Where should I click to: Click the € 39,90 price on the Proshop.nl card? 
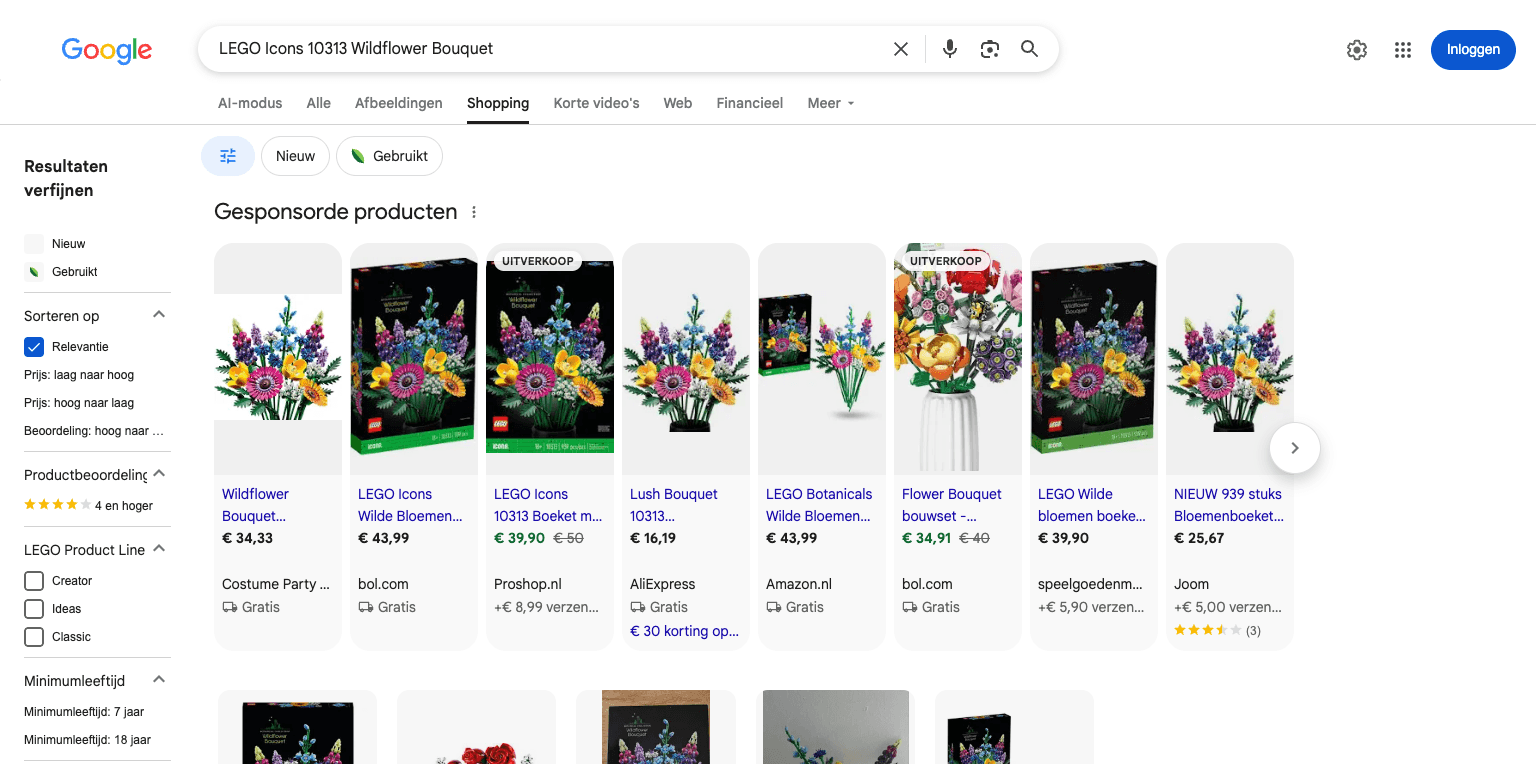519,538
